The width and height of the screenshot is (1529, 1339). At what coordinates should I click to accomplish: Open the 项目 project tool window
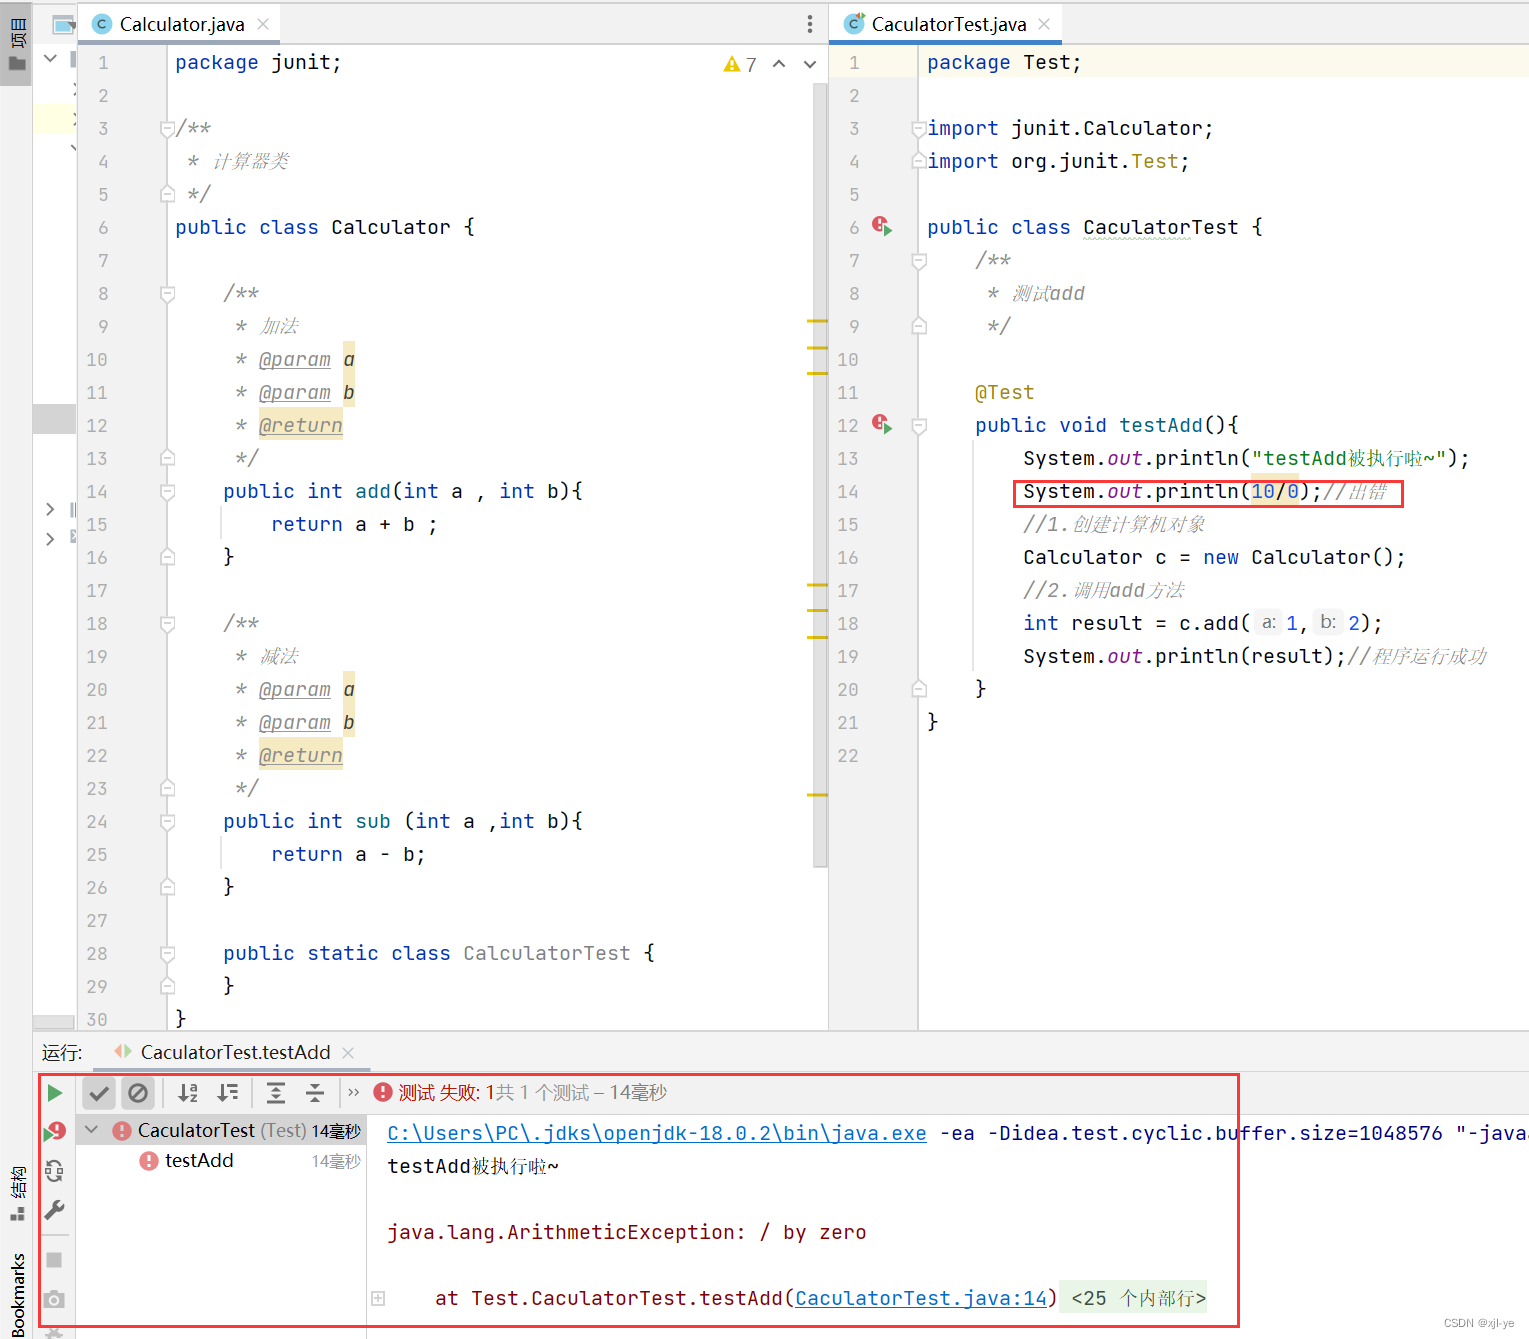click(x=17, y=43)
